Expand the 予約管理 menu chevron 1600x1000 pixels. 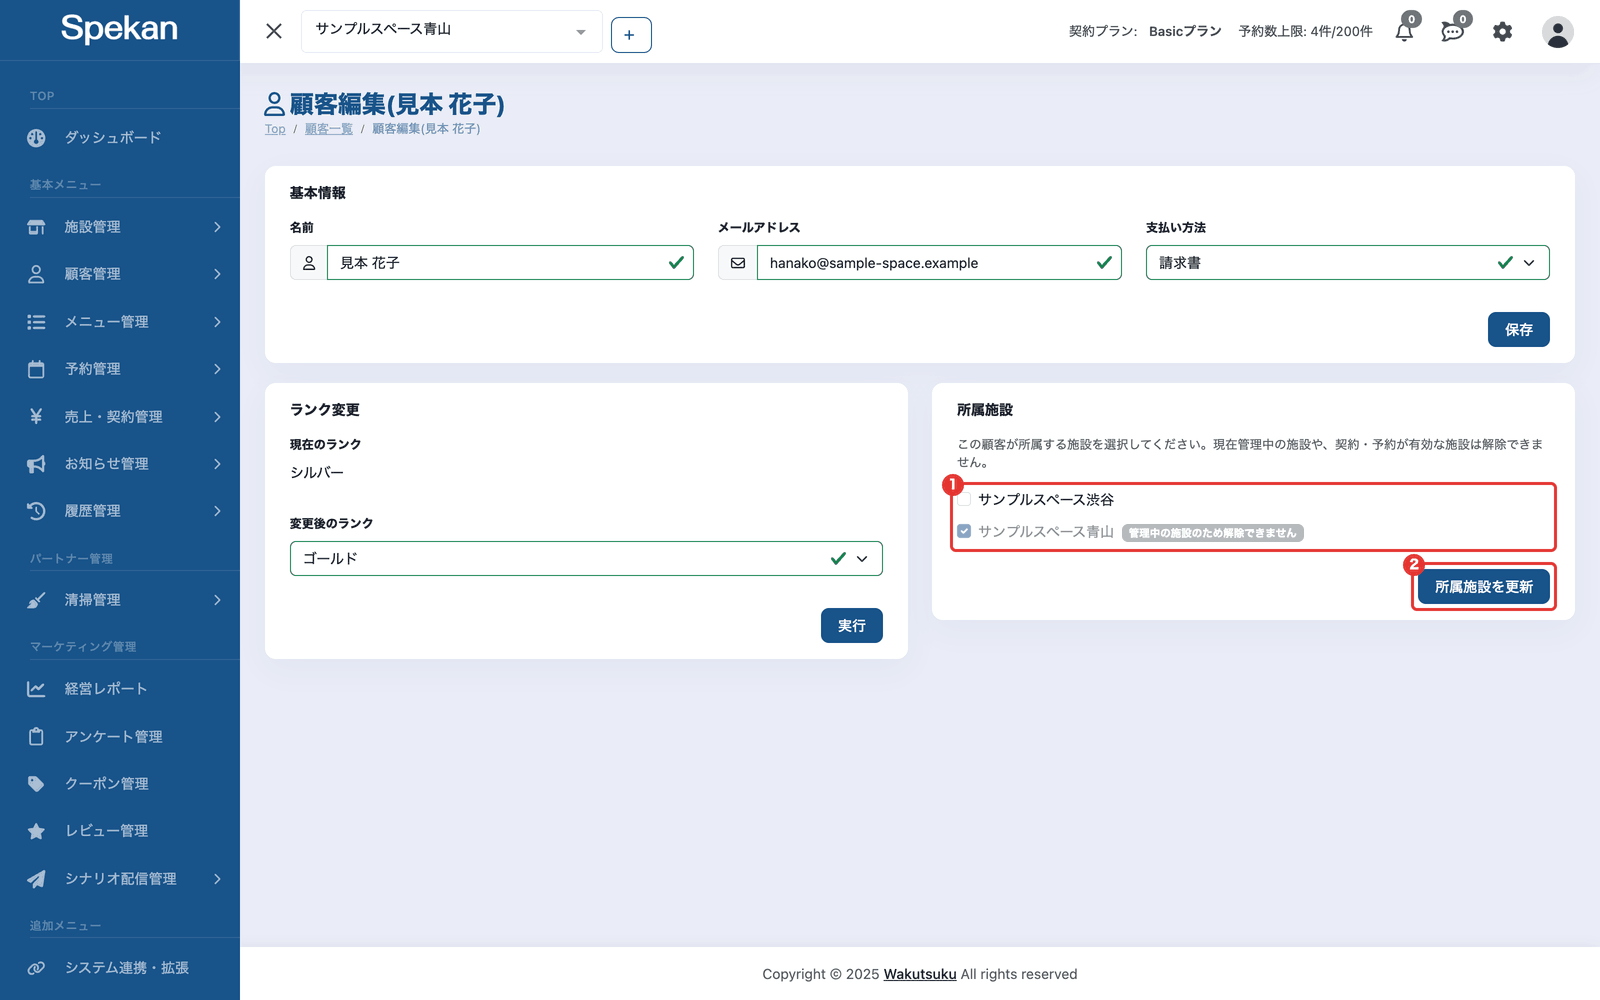click(x=217, y=369)
